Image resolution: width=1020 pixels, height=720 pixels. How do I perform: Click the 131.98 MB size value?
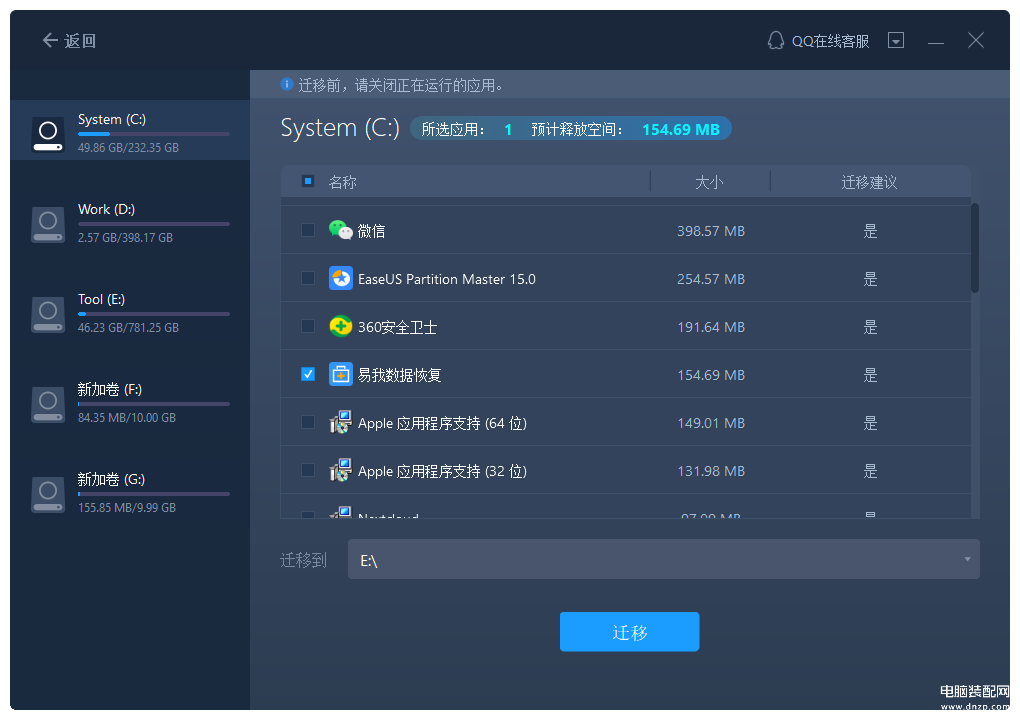click(x=710, y=472)
